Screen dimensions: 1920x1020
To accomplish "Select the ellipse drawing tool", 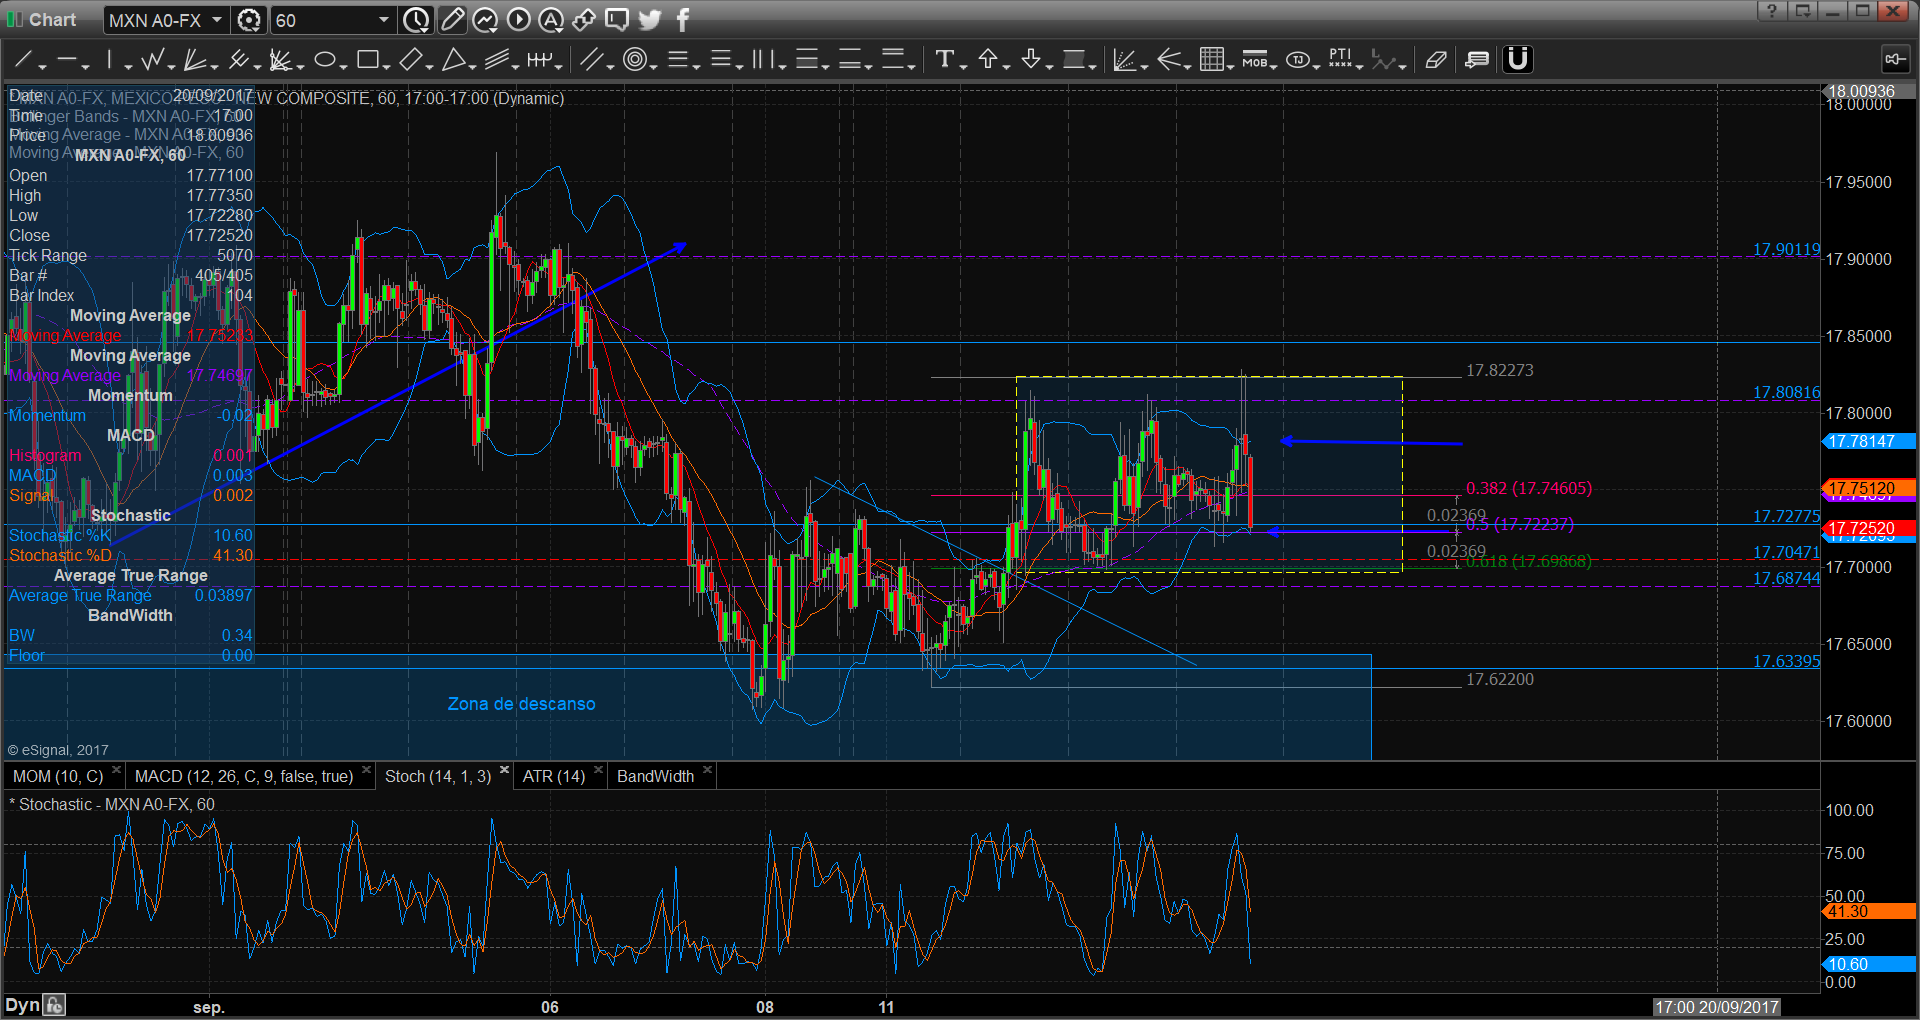I will coord(324,61).
